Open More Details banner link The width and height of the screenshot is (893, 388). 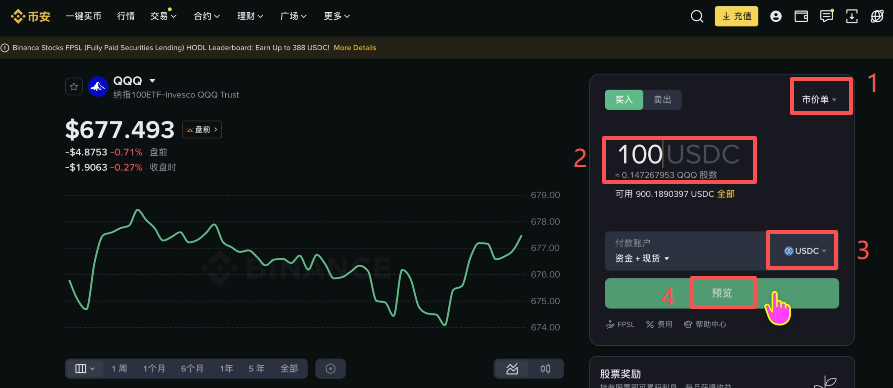[355, 48]
